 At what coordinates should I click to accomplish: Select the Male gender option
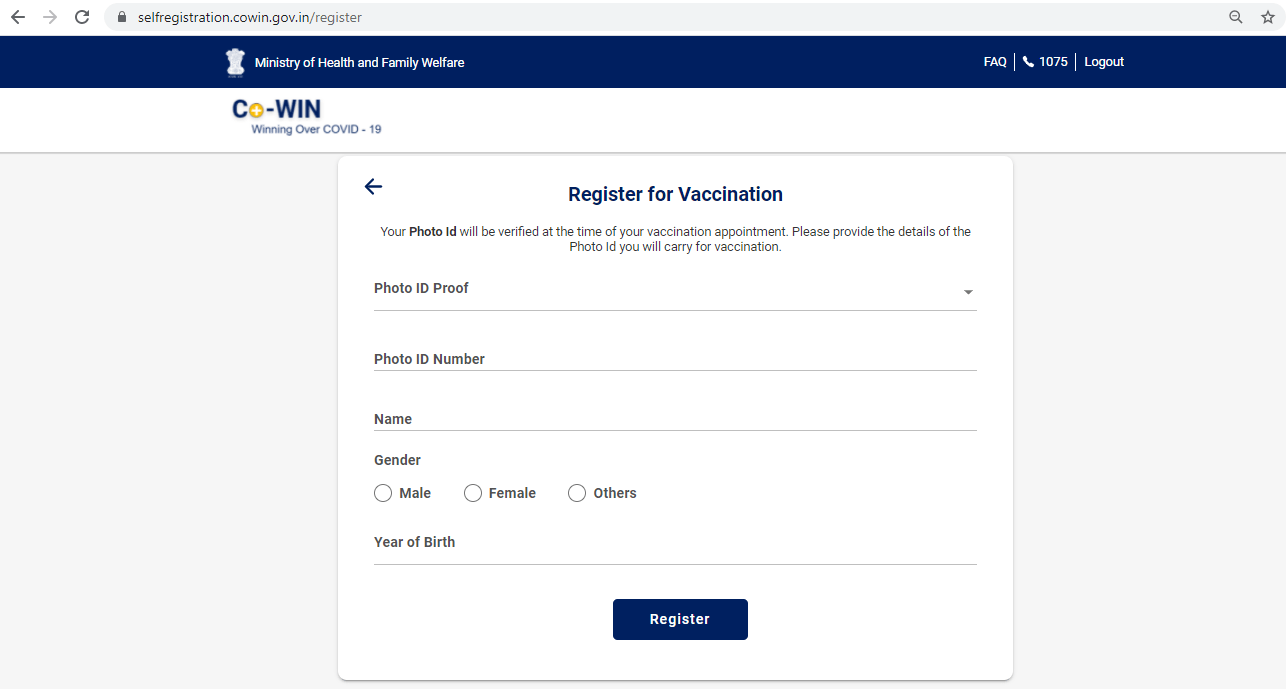(383, 493)
